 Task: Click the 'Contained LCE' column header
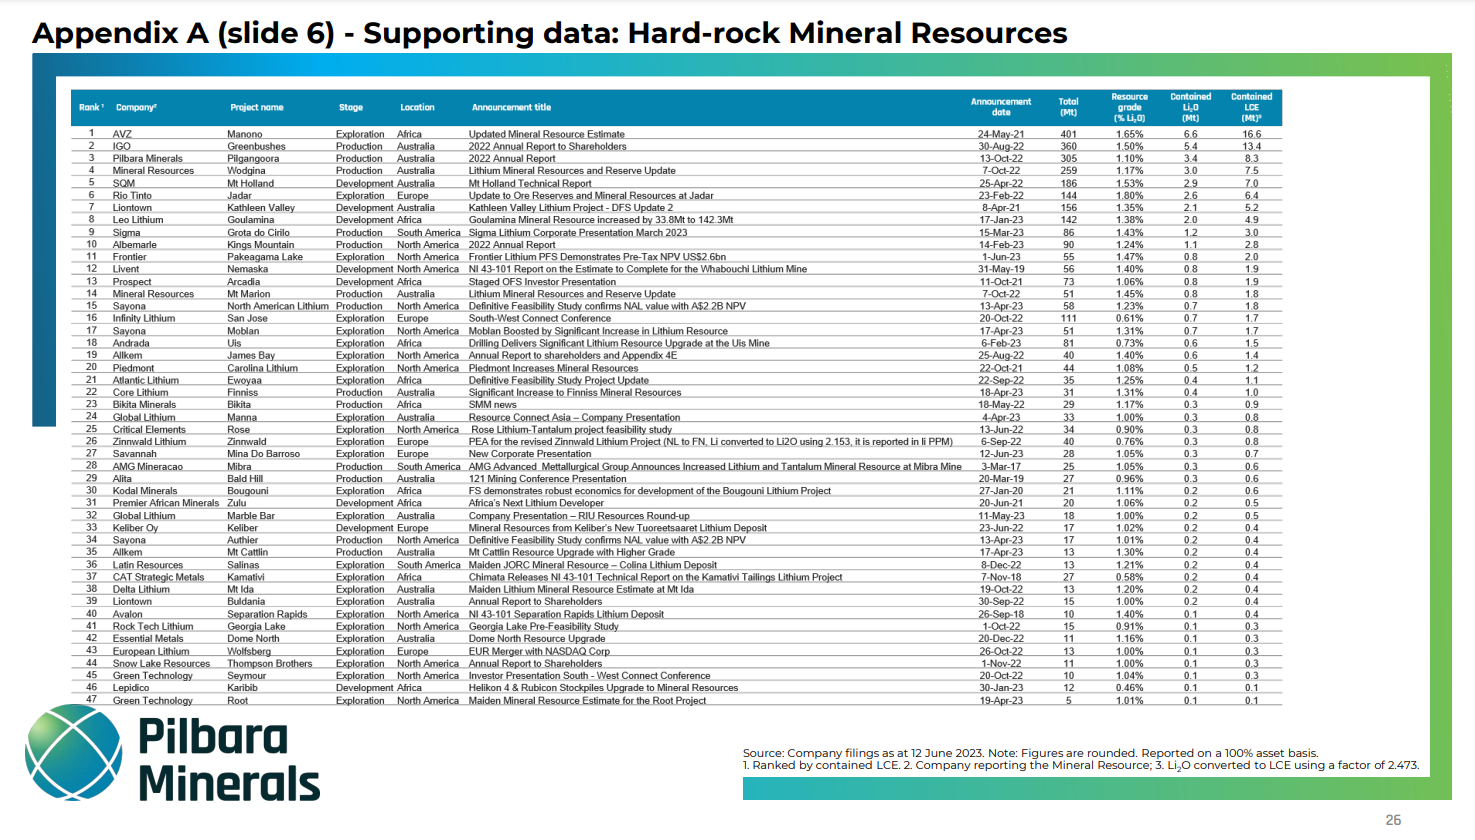click(x=1252, y=107)
